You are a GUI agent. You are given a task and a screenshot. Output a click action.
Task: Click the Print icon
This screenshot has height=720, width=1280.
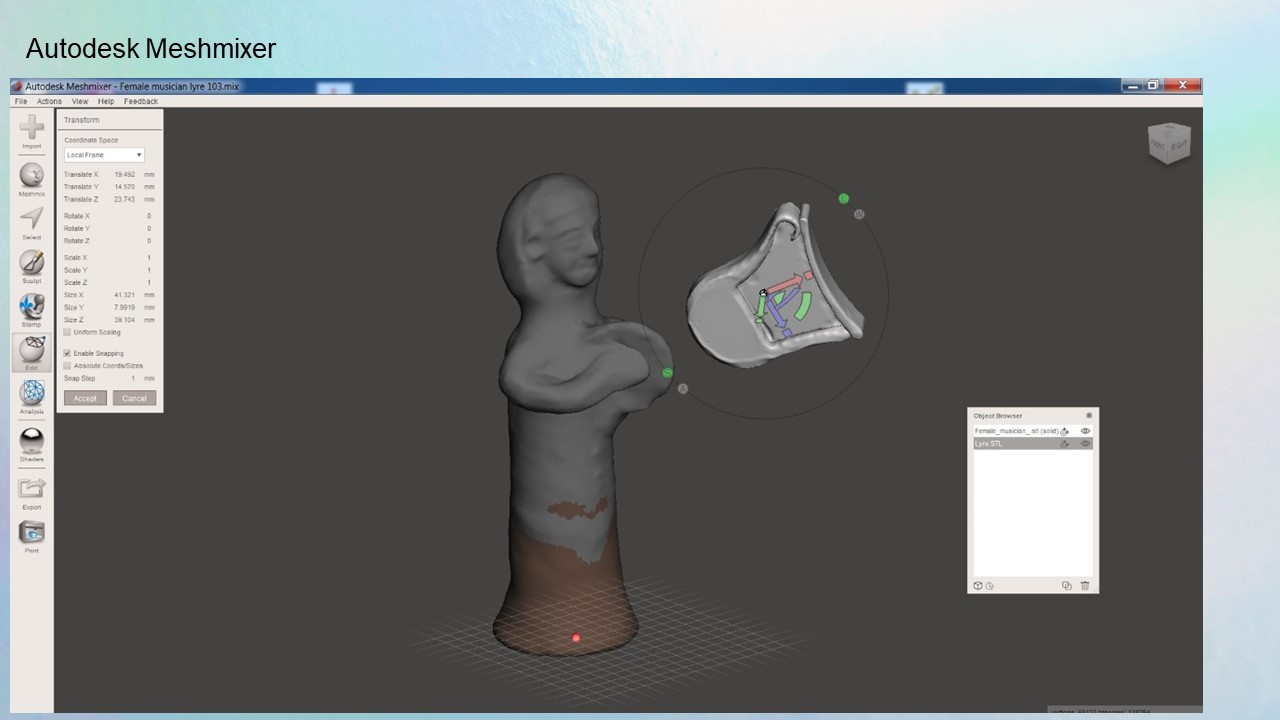click(x=32, y=532)
